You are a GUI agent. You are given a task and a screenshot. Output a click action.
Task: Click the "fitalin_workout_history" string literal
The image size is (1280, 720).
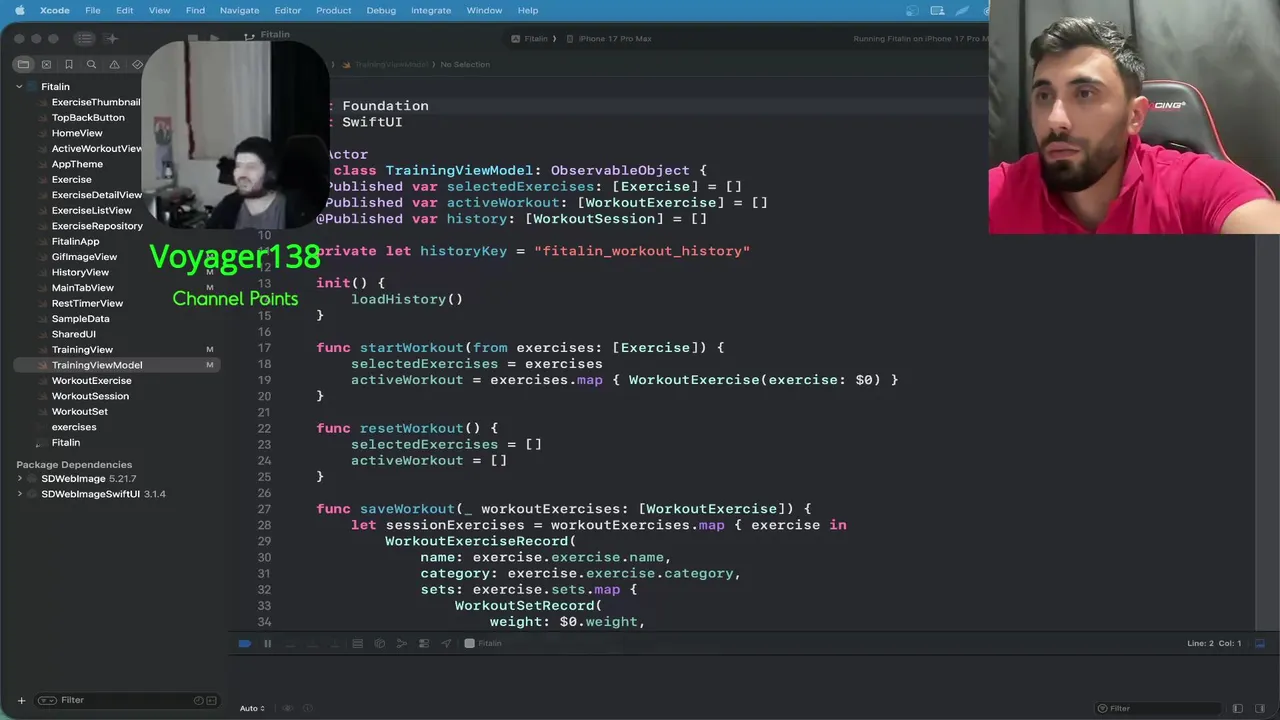click(x=642, y=251)
